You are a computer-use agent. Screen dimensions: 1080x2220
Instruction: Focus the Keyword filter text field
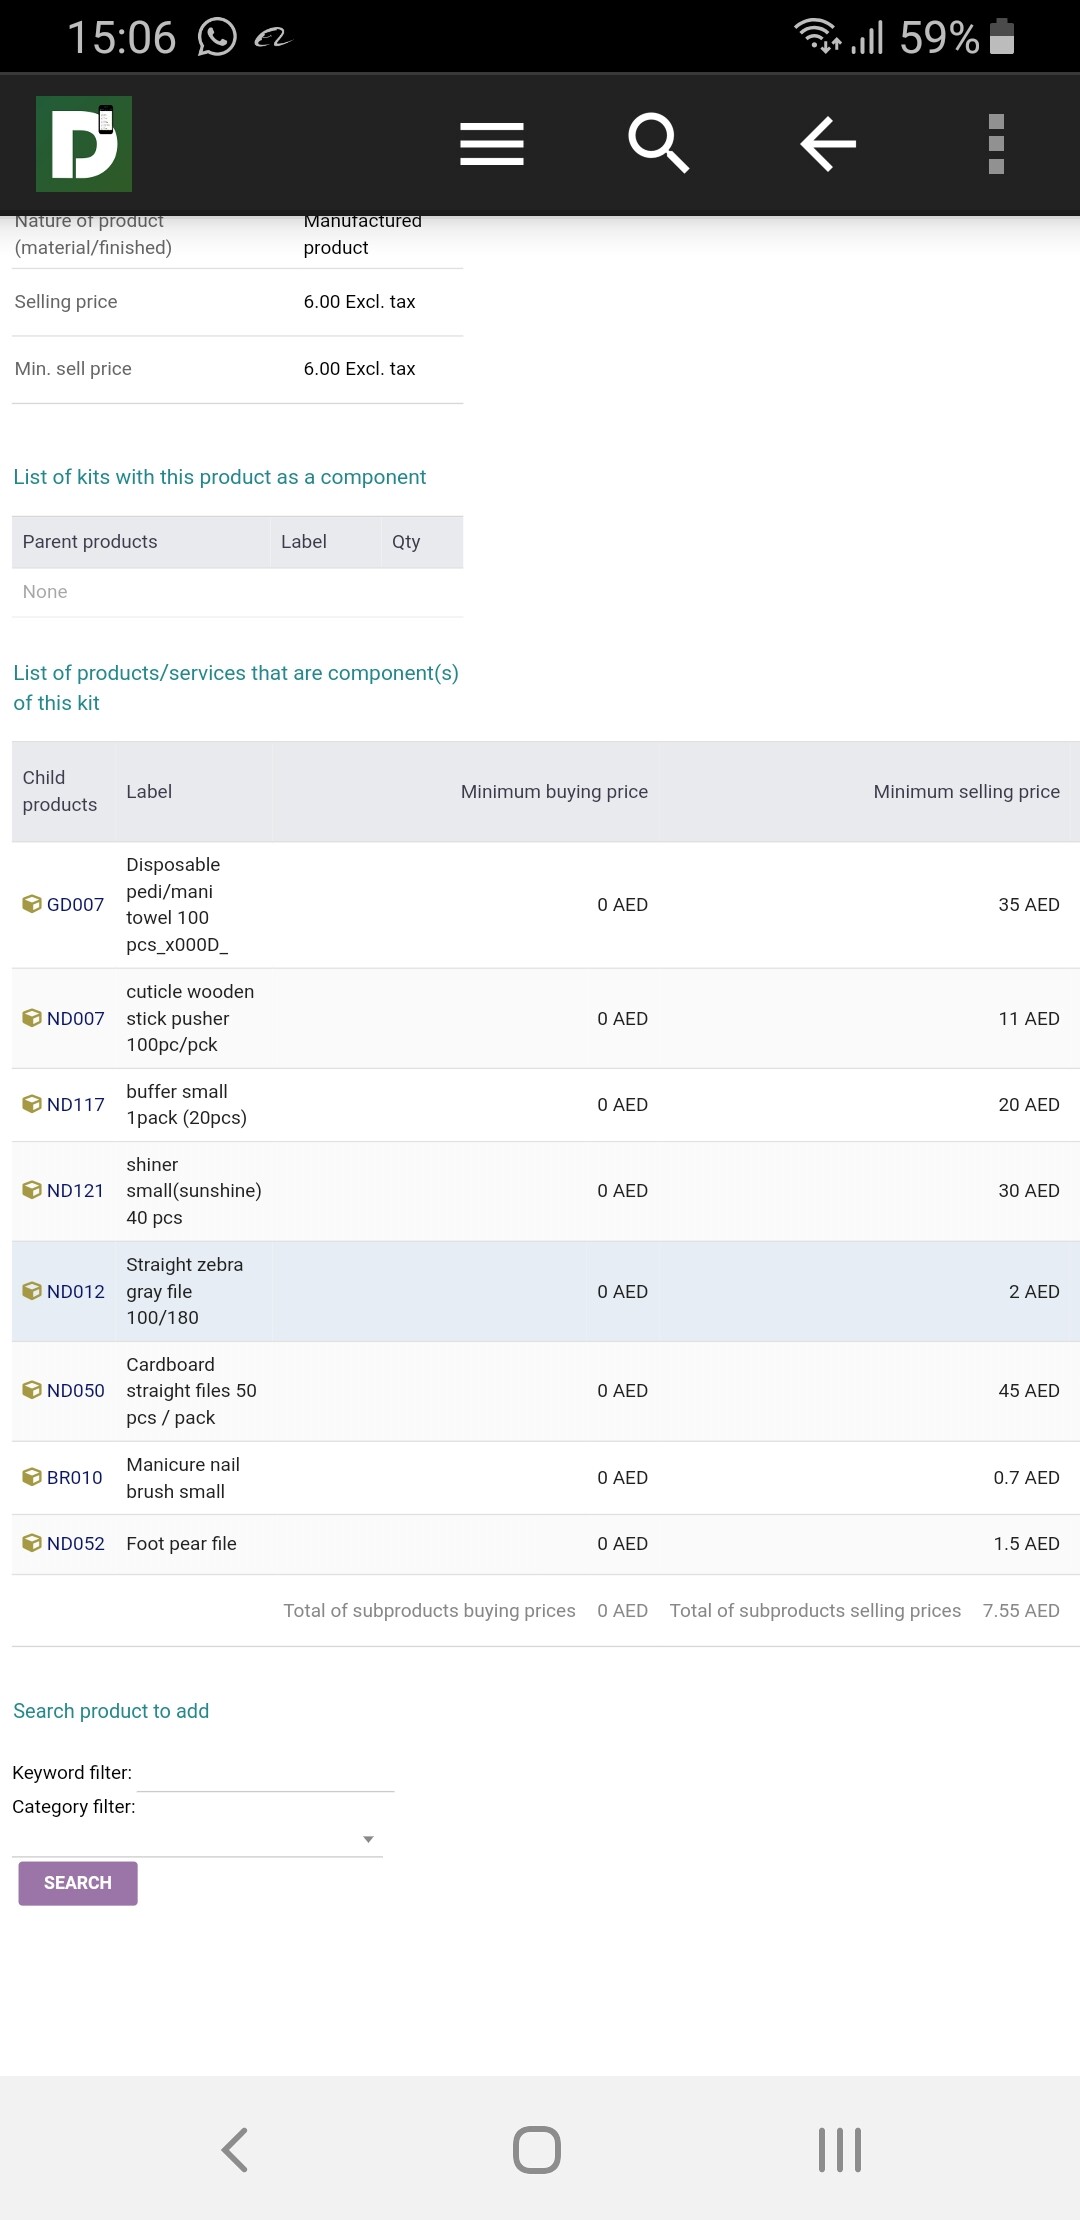coord(265,1773)
